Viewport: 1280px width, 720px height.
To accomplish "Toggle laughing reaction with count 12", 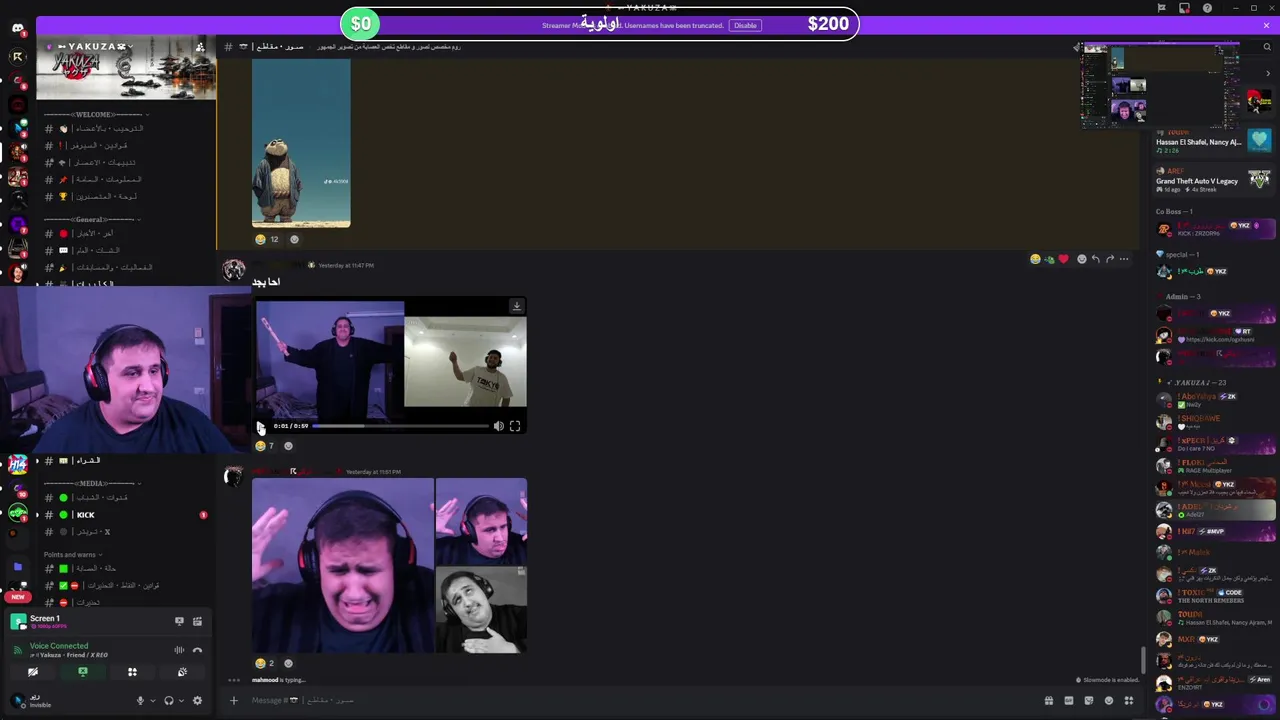I will point(266,239).
